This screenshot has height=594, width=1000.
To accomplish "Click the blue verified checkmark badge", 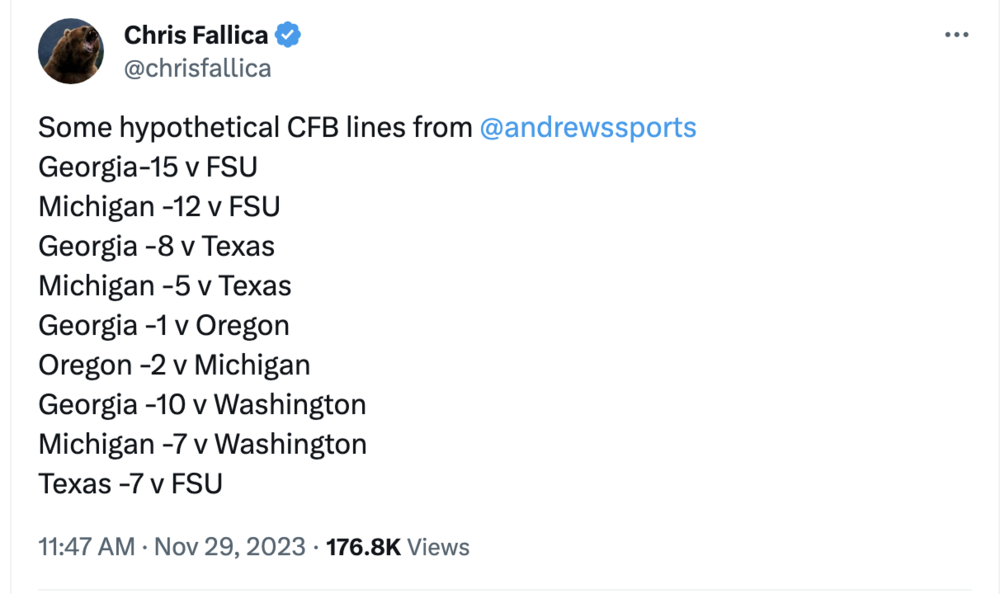I will pyautogui.click(x=289, y=35).
